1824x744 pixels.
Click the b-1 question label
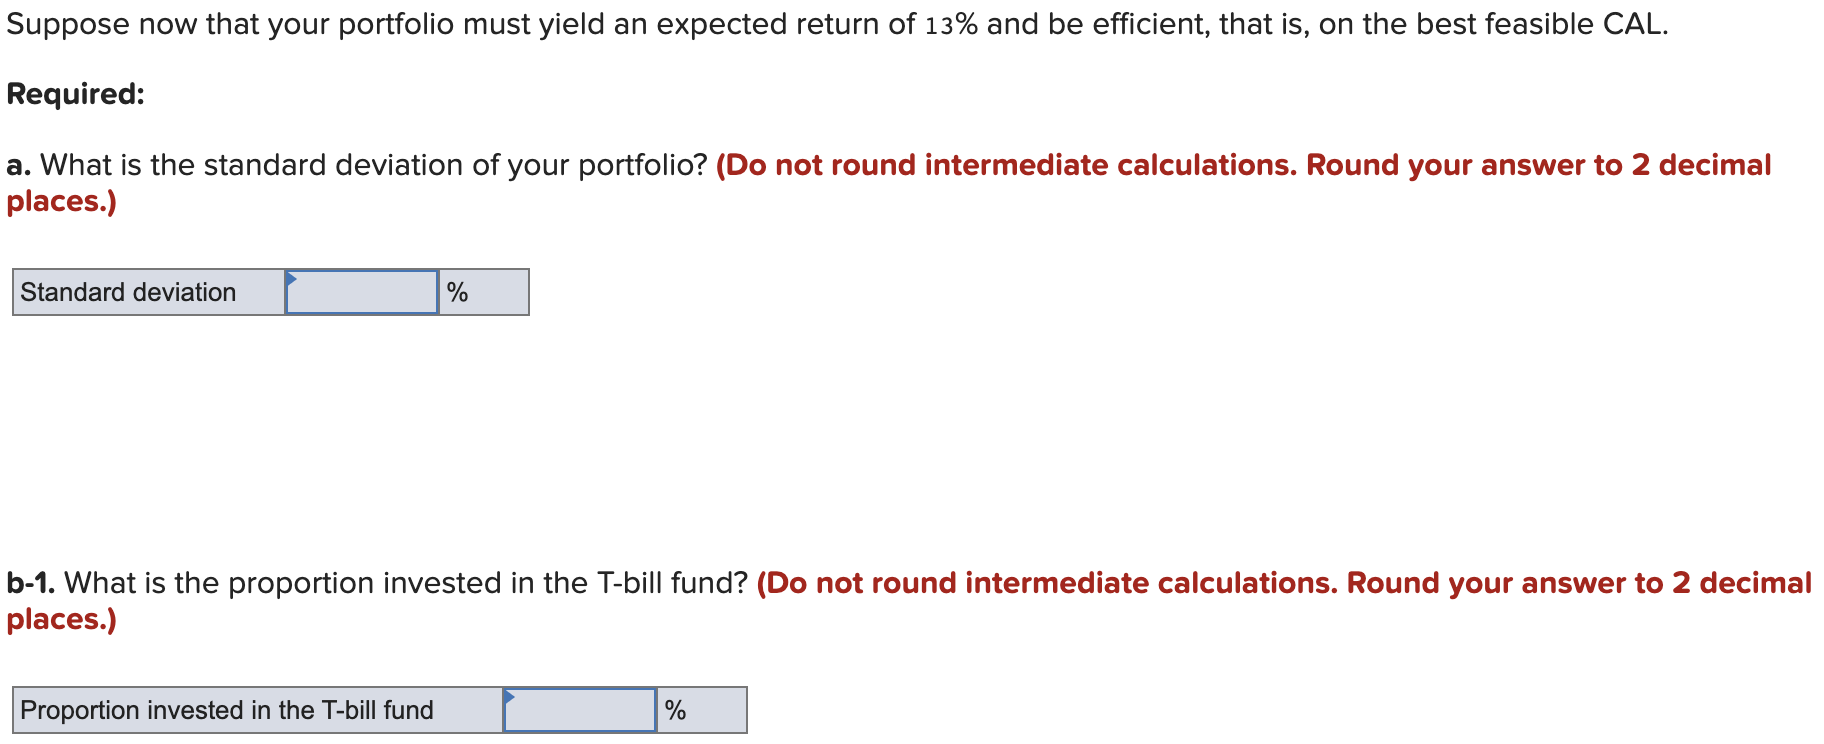(x=32, y=583)
